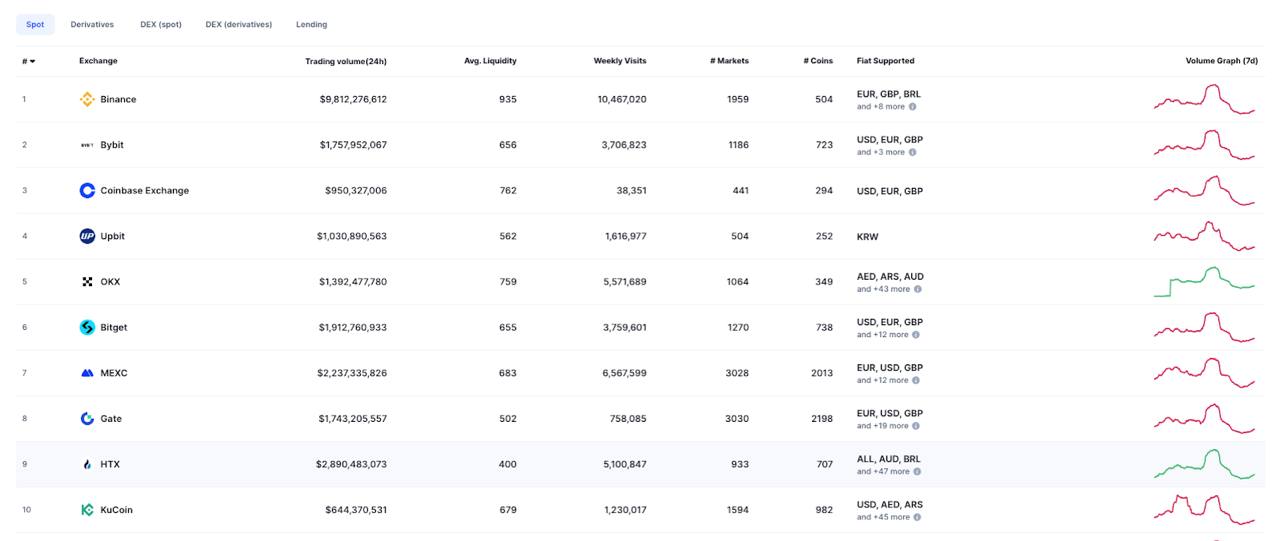Open the HTX exchange name link
This screenshot has width=1280, height=541.
point(110,464)
